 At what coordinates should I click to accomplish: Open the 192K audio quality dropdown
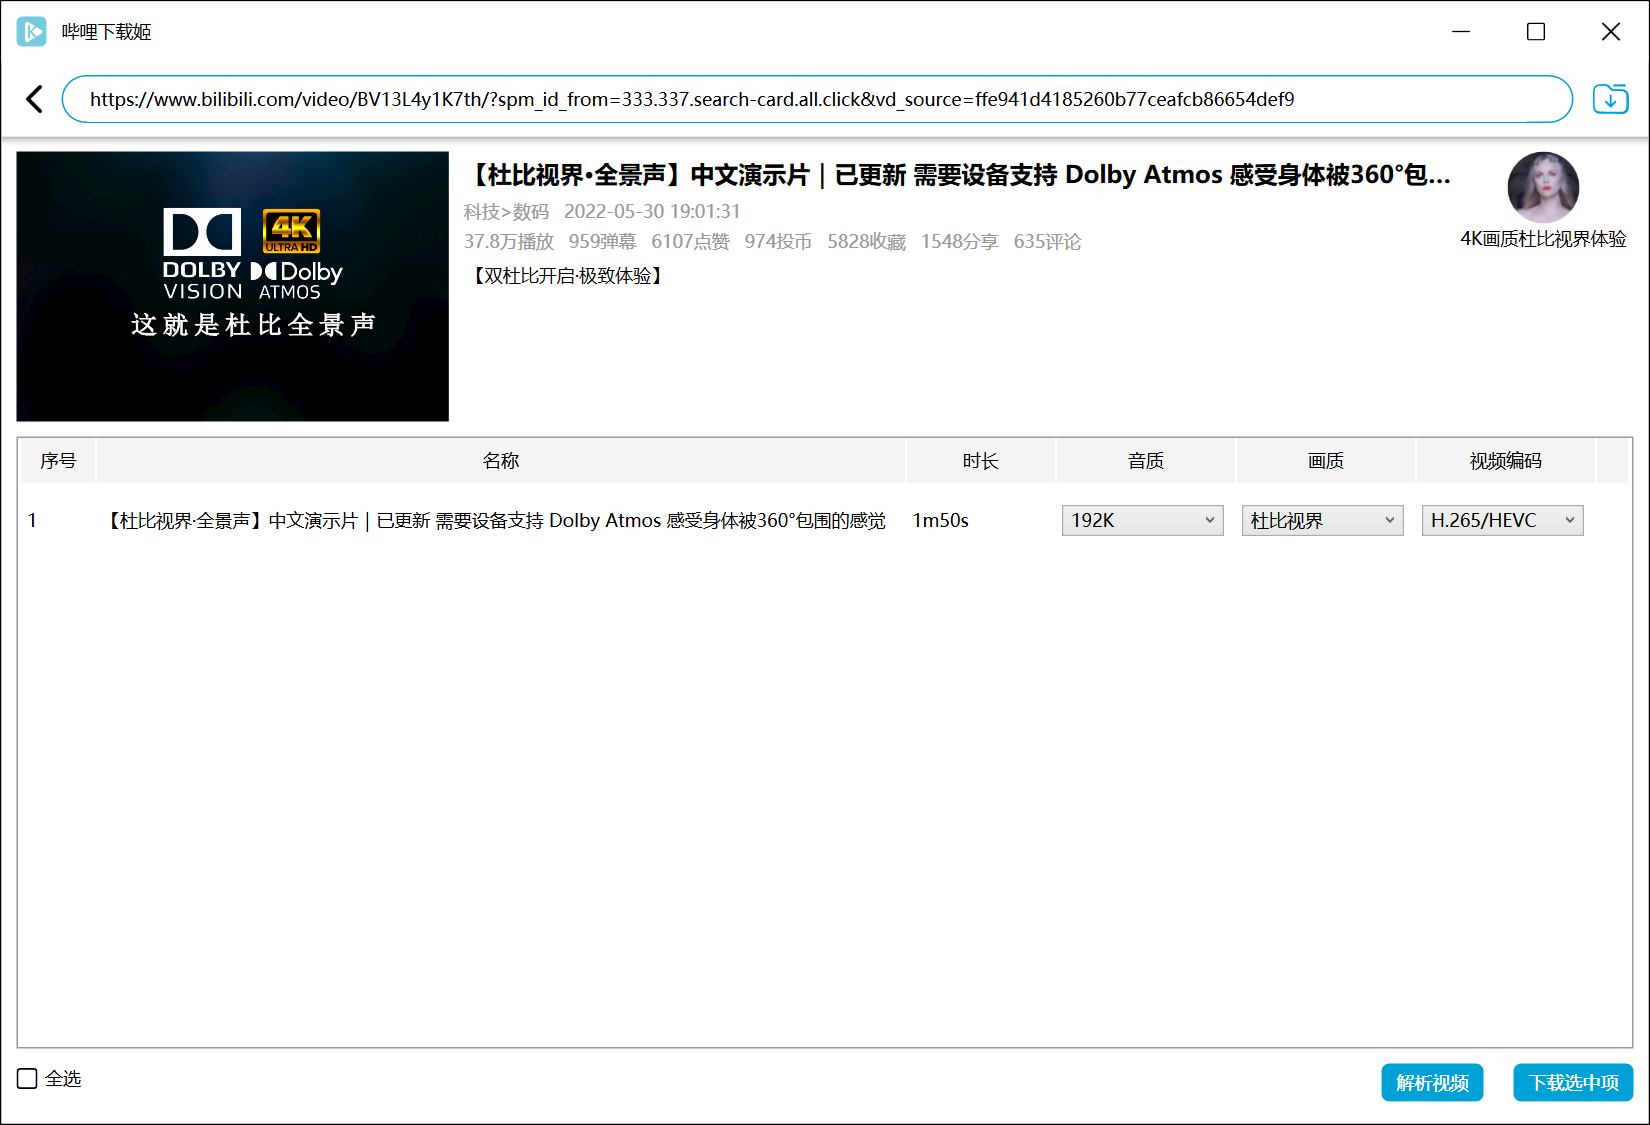tap(1141, 520)
